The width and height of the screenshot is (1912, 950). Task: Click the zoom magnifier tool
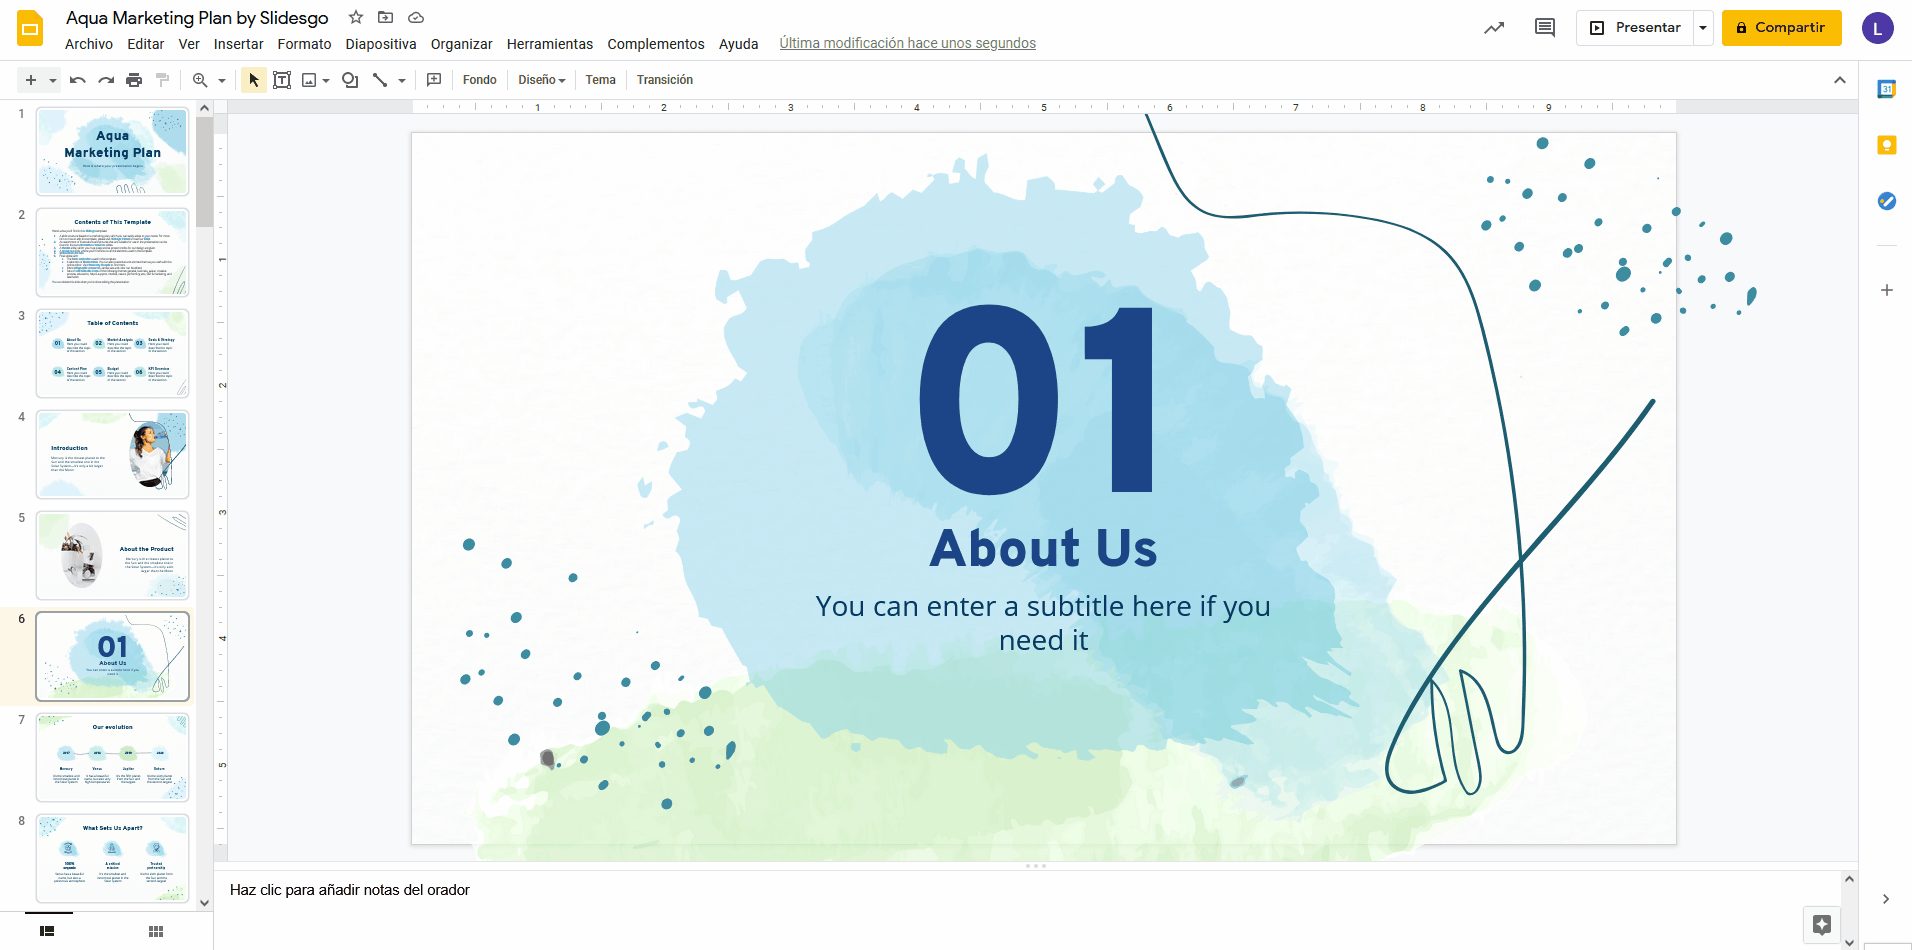click(200, 80)
